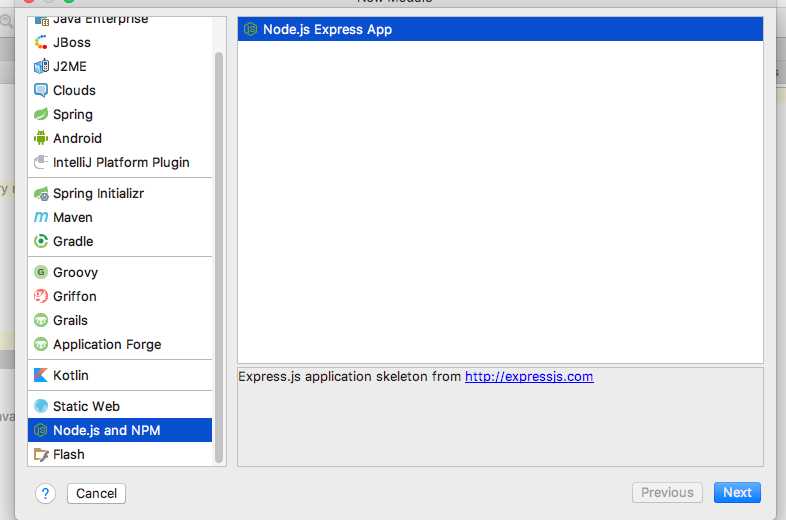Click the Spring Initializr icon
Viewport: 786px width, 520px height.
(x=41, y=194)
